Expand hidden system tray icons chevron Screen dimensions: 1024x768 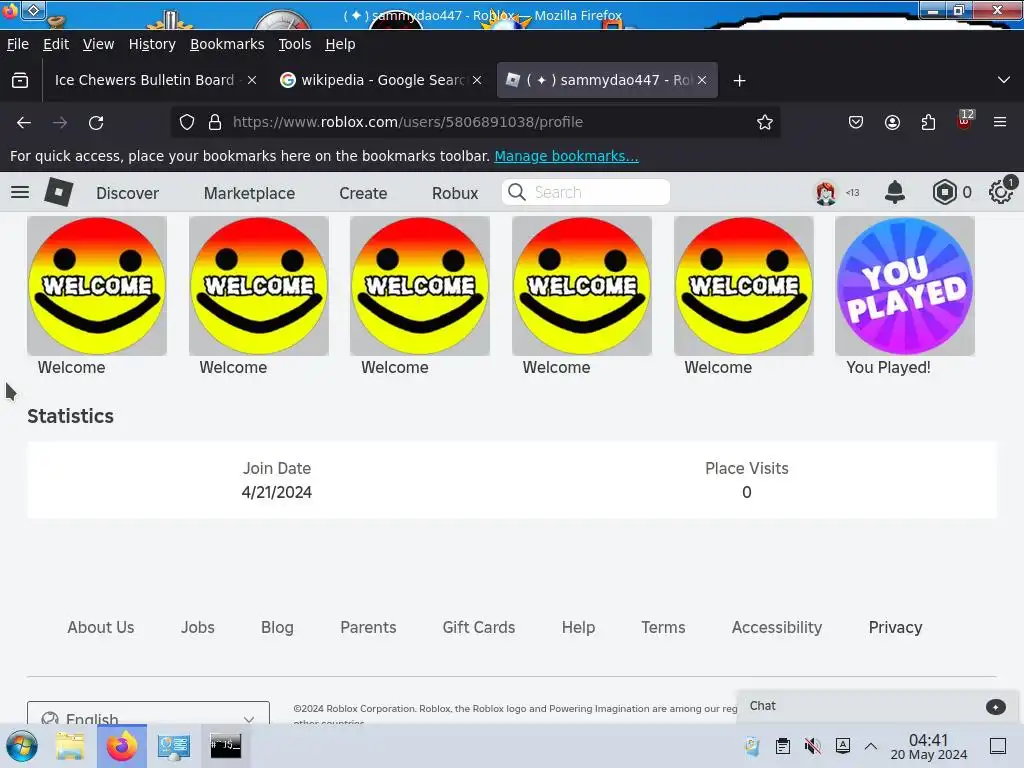point(871,746)
